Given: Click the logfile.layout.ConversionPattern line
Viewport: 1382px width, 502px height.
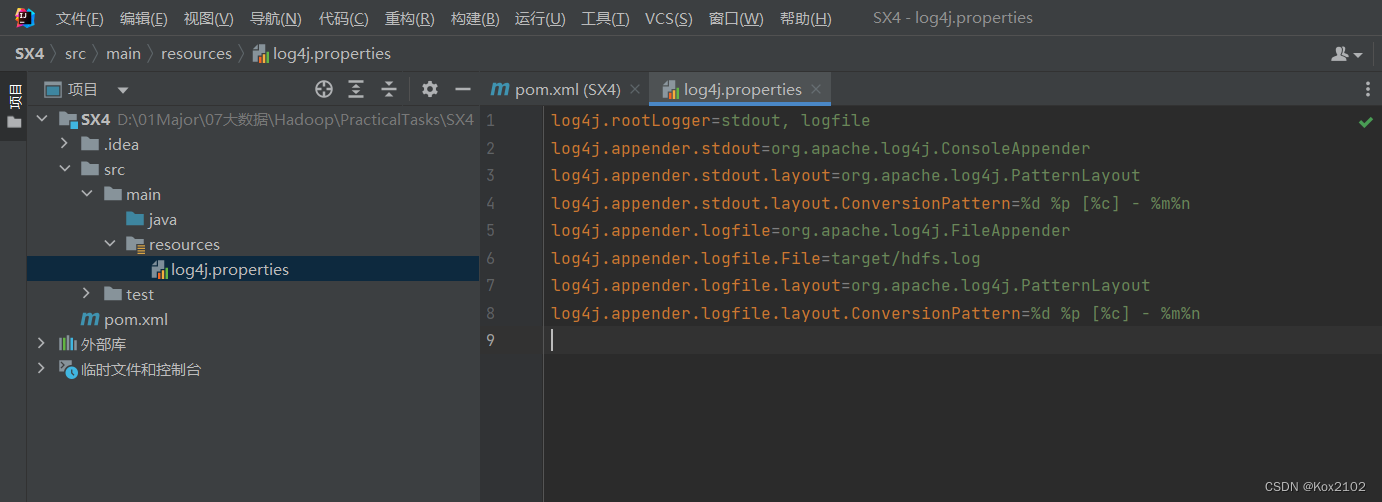Looking at the screenshot, I should tap(876, 313).
